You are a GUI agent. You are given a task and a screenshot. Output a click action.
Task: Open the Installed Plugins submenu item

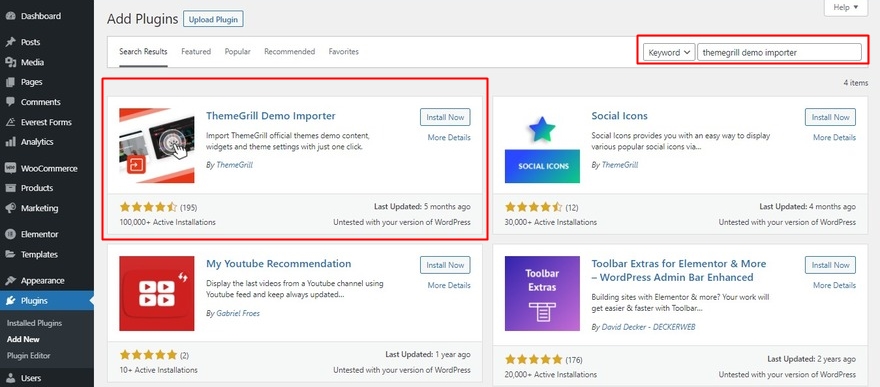click(34, 324)
